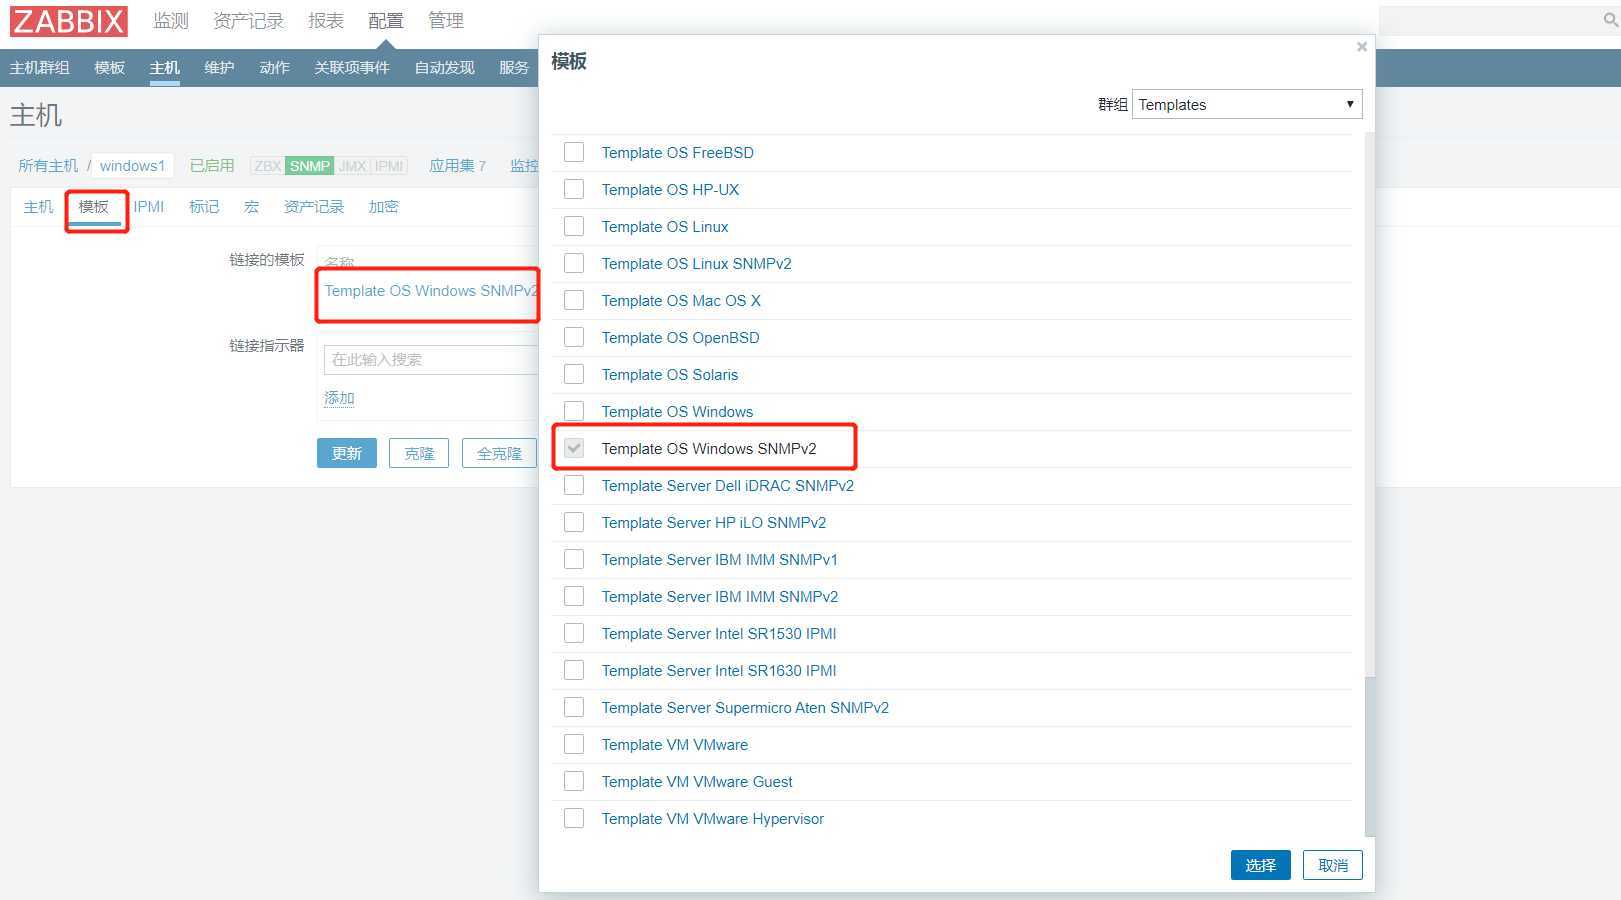Click 取消 button in dialog
The height and width of the screenshot is (900, 1621).
coord(1333,865)
